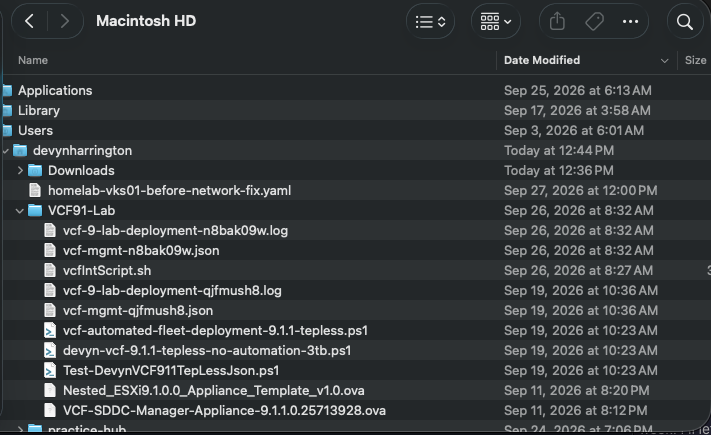Click the Test-DevynVCF911TepLessJson.ps1 filename
The height and width of the screenshot is (435, 711).
(x=171, y=371)
